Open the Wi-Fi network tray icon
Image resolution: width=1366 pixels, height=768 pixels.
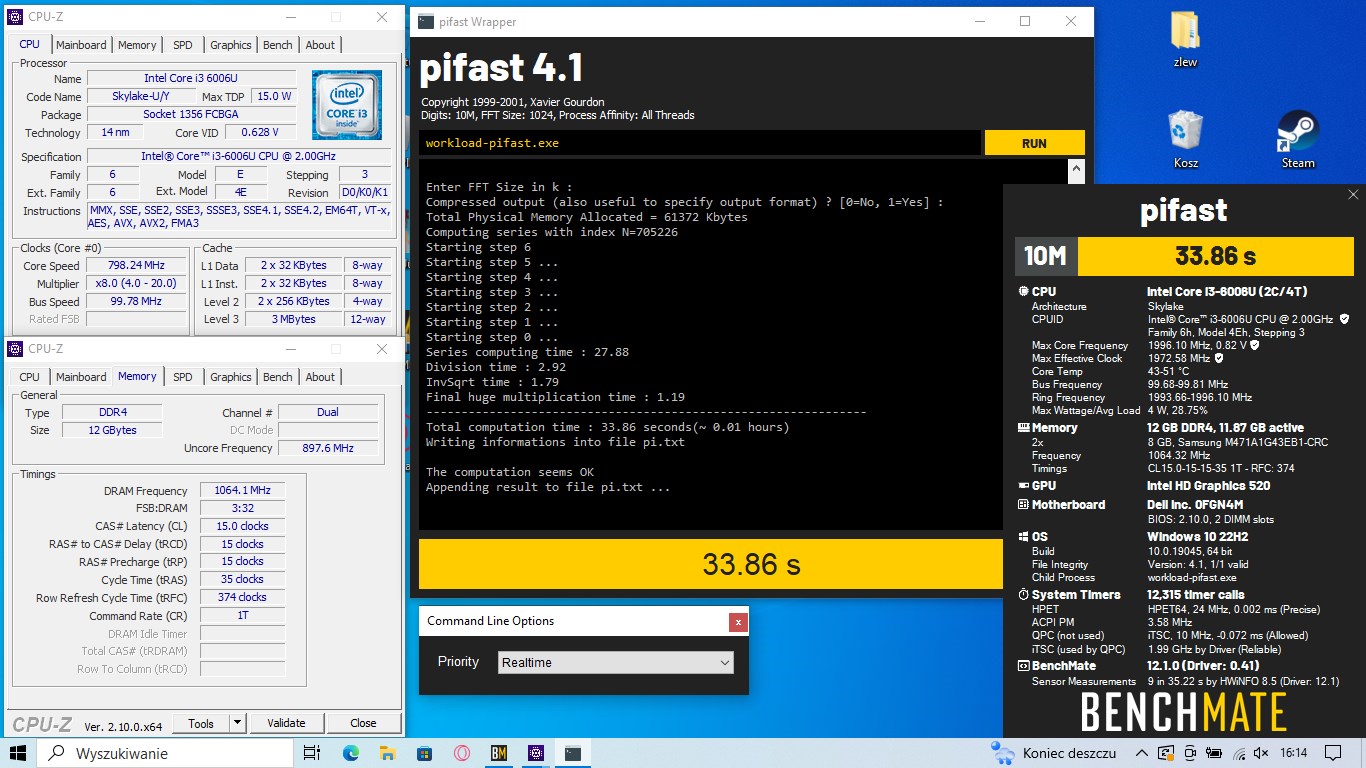[1238, 753]
